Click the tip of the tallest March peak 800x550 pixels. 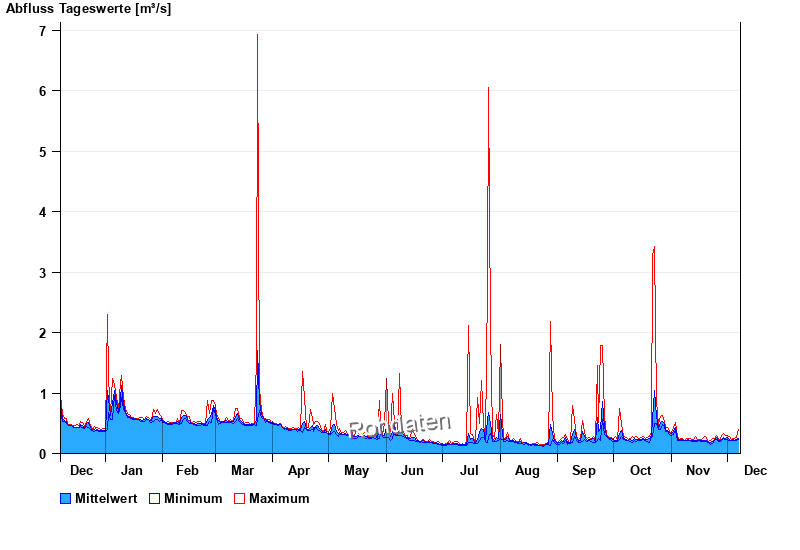tap(257, 35)
